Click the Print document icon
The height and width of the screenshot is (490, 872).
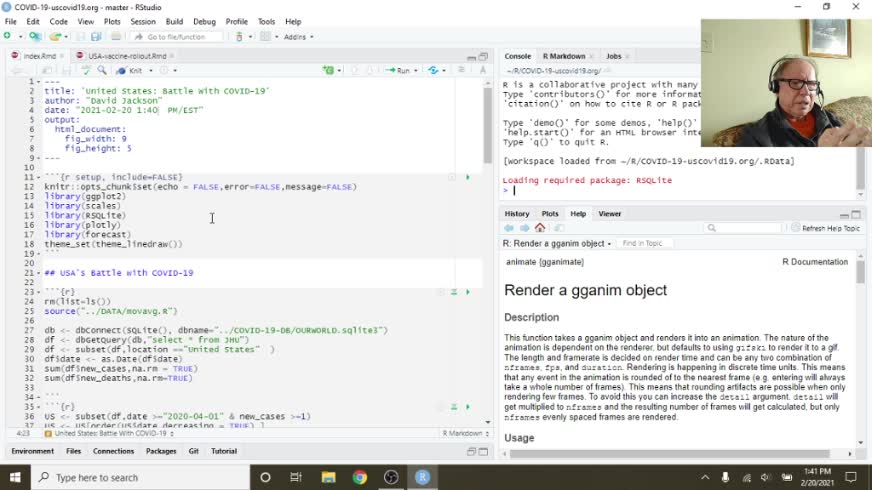[x=116, y=37]
